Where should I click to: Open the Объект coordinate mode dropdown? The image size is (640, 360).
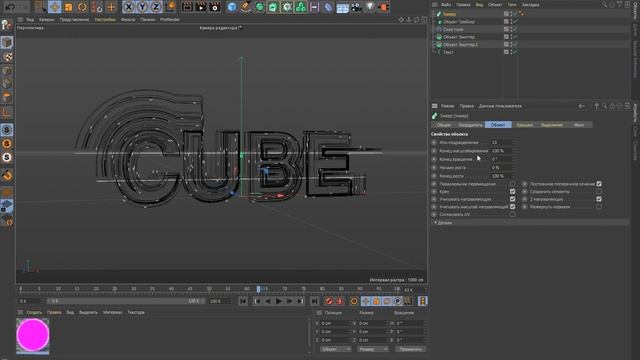tap(335, 349)
